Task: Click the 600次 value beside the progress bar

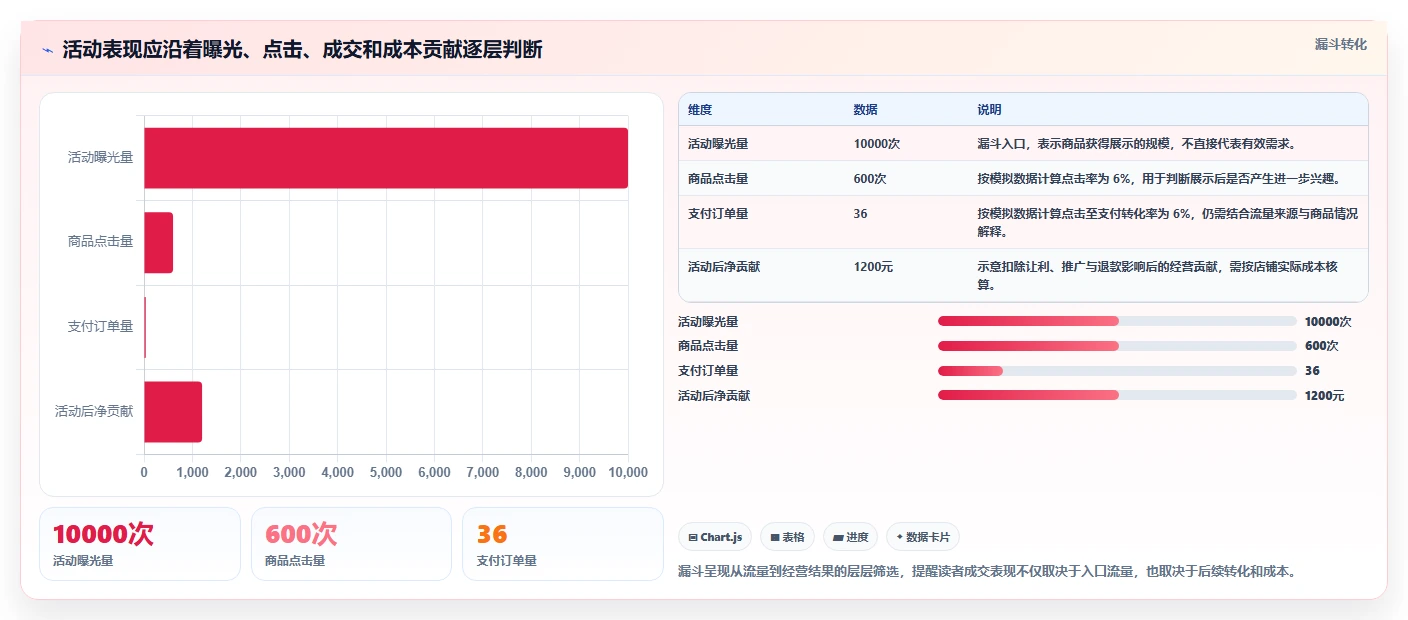Action: 1321,346
